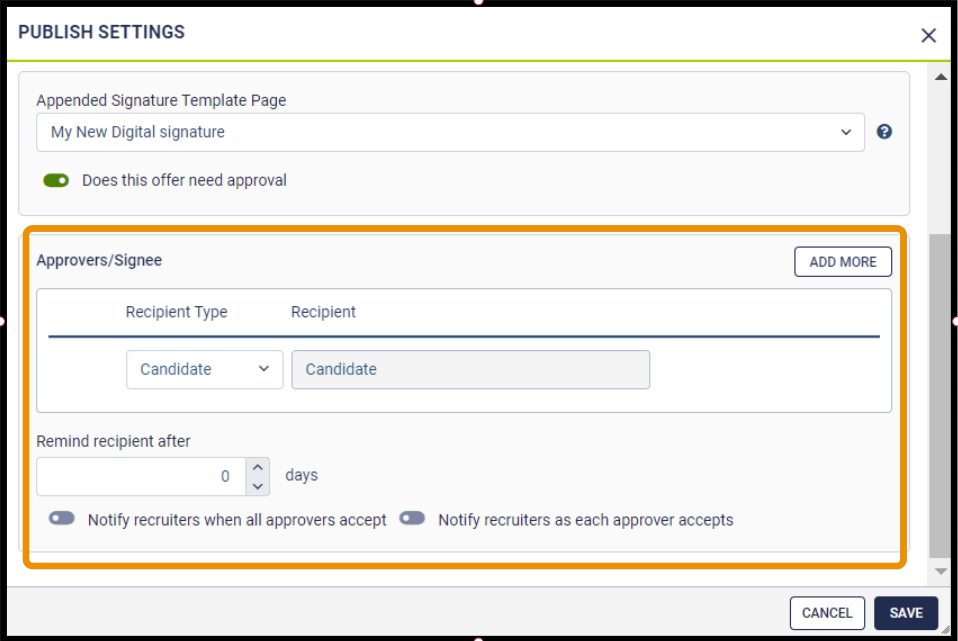Open the Appended Signature Template Page dropdown
Screen dimensions: 958x641
(x=450, y=132)
